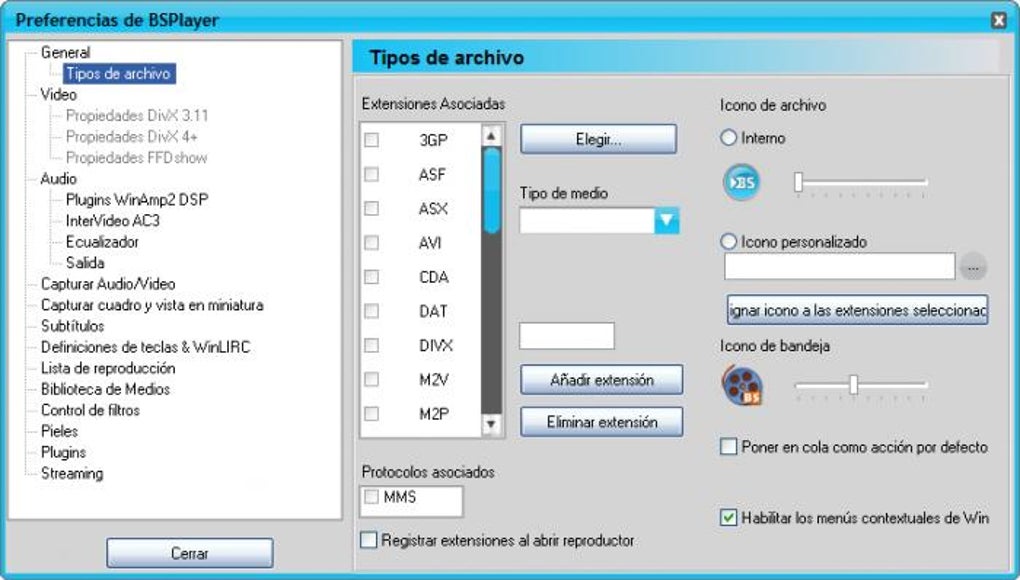Open the Plugins settings page
1020x580 pixels.
[63, 453]
